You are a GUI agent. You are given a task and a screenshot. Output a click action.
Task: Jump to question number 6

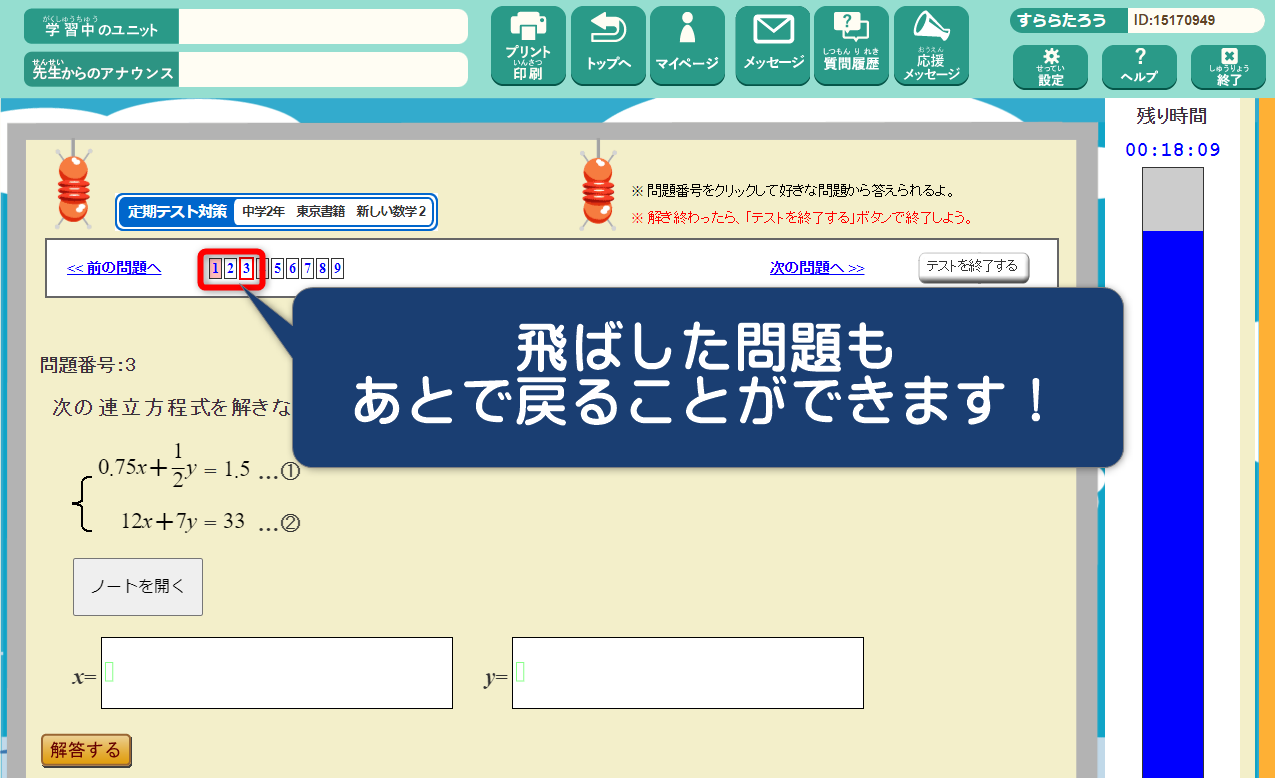tap(292, 268)
